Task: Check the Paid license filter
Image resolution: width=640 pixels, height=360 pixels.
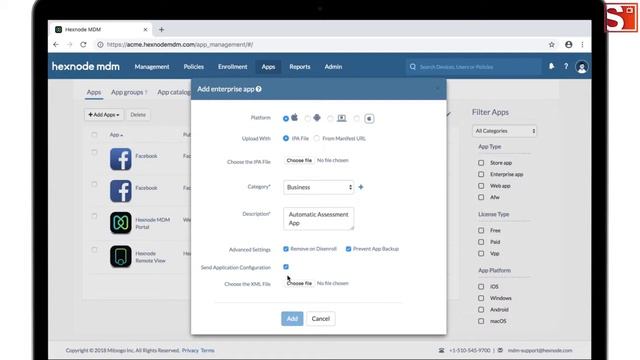Action: coord(481,242)
